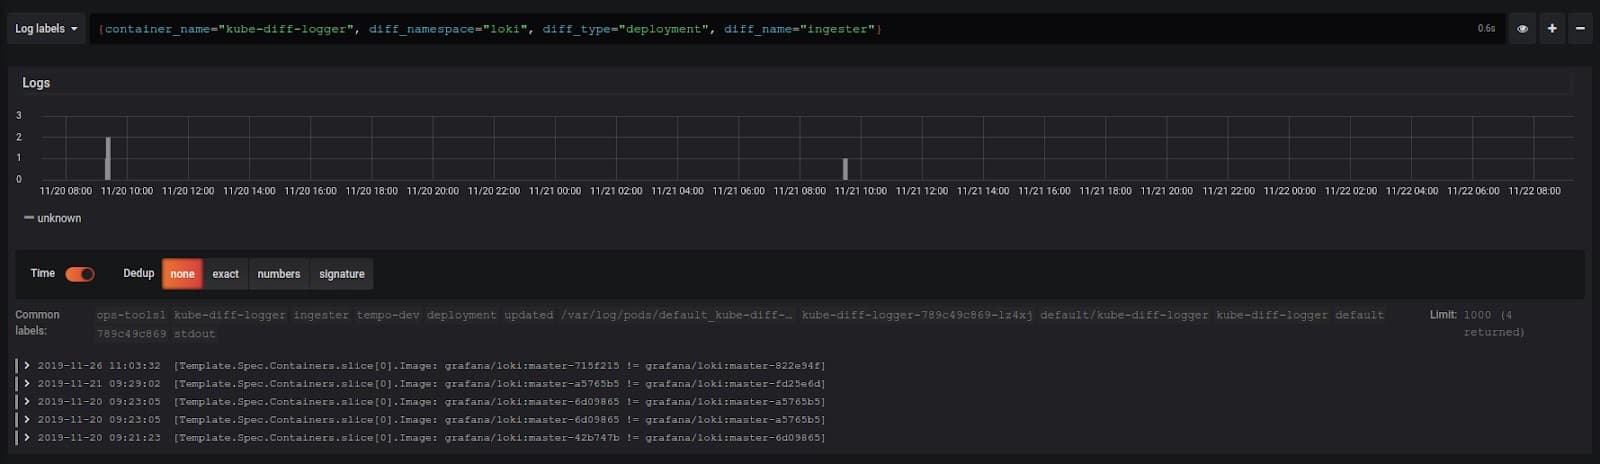This screenshot has width=1600, height=464.
Task: Click the ops-tools1 common label
Action: (x=131, y=315)
